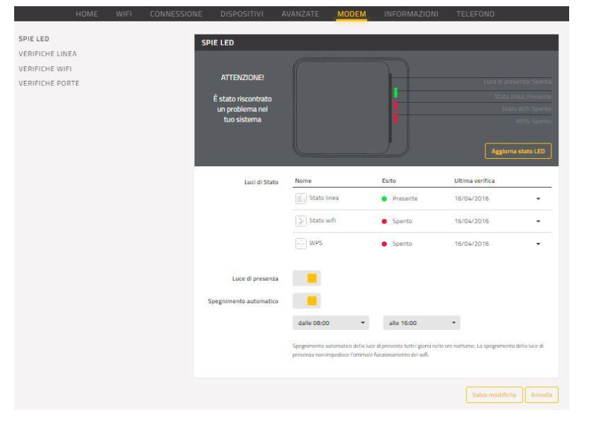Expand the Stato wifi row details
Image resolution: width=589 pixels, height=421 pixels.
(538, 221)
